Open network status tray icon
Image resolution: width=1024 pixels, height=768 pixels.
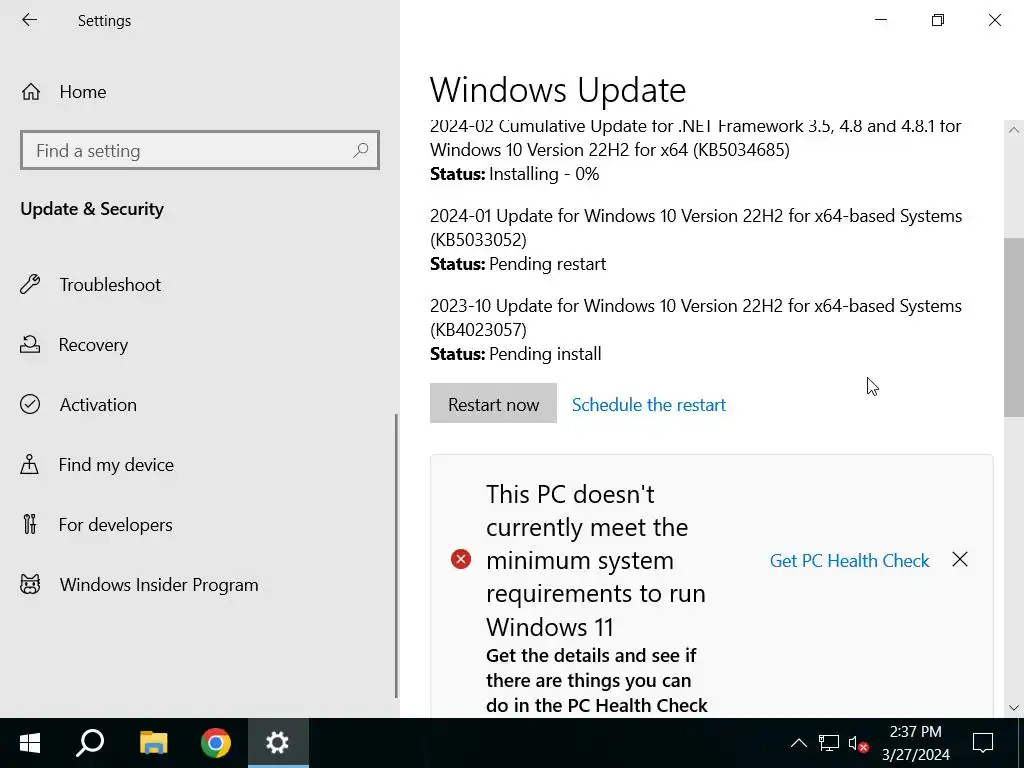[x=829, y=743]
